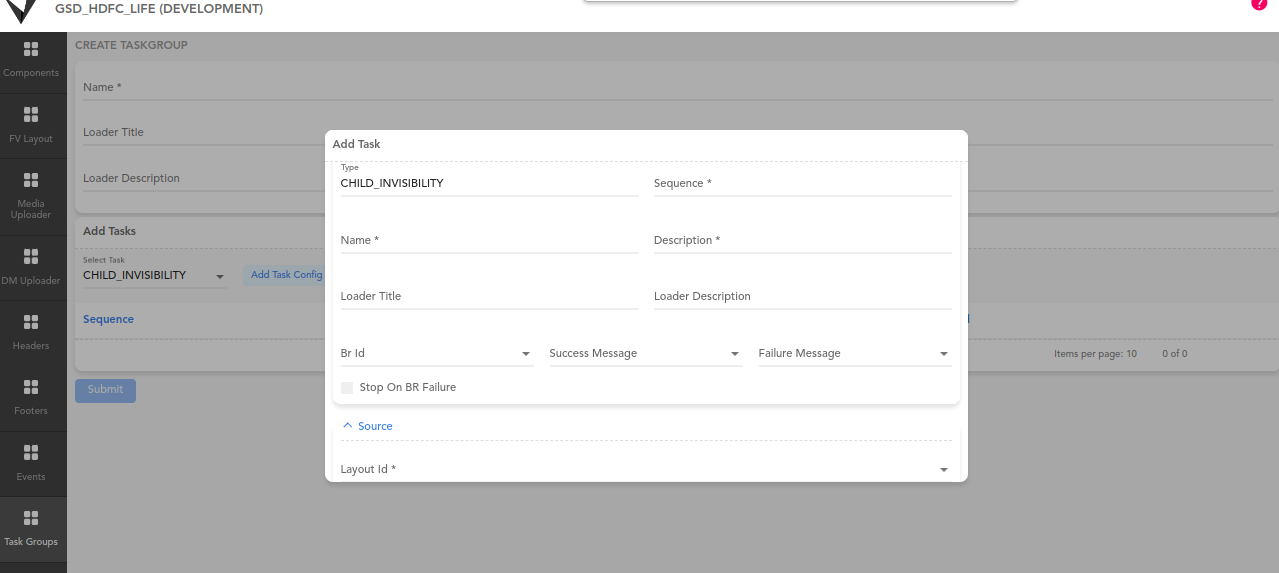Open the Br Id dropdown
This screenshot has height=573, width=1279.
(437, 353)
